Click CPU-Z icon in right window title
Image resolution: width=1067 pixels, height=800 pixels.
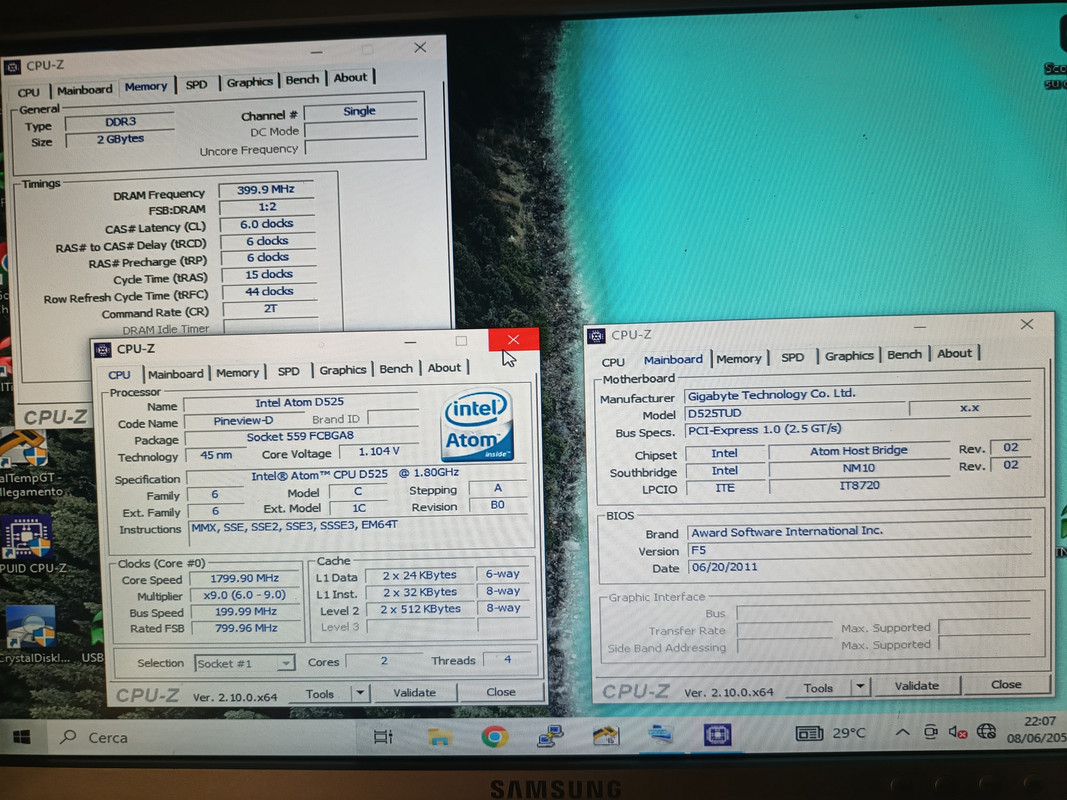597,335
